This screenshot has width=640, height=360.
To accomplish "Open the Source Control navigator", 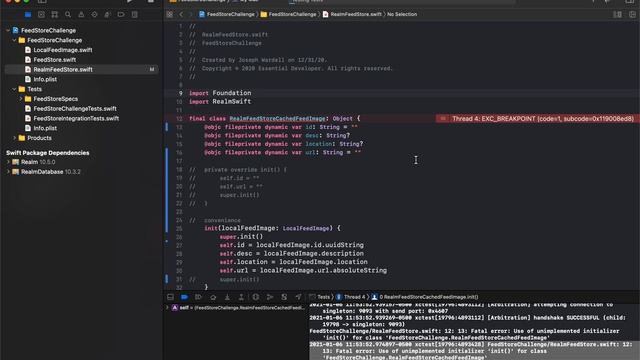I will point(41,15).
